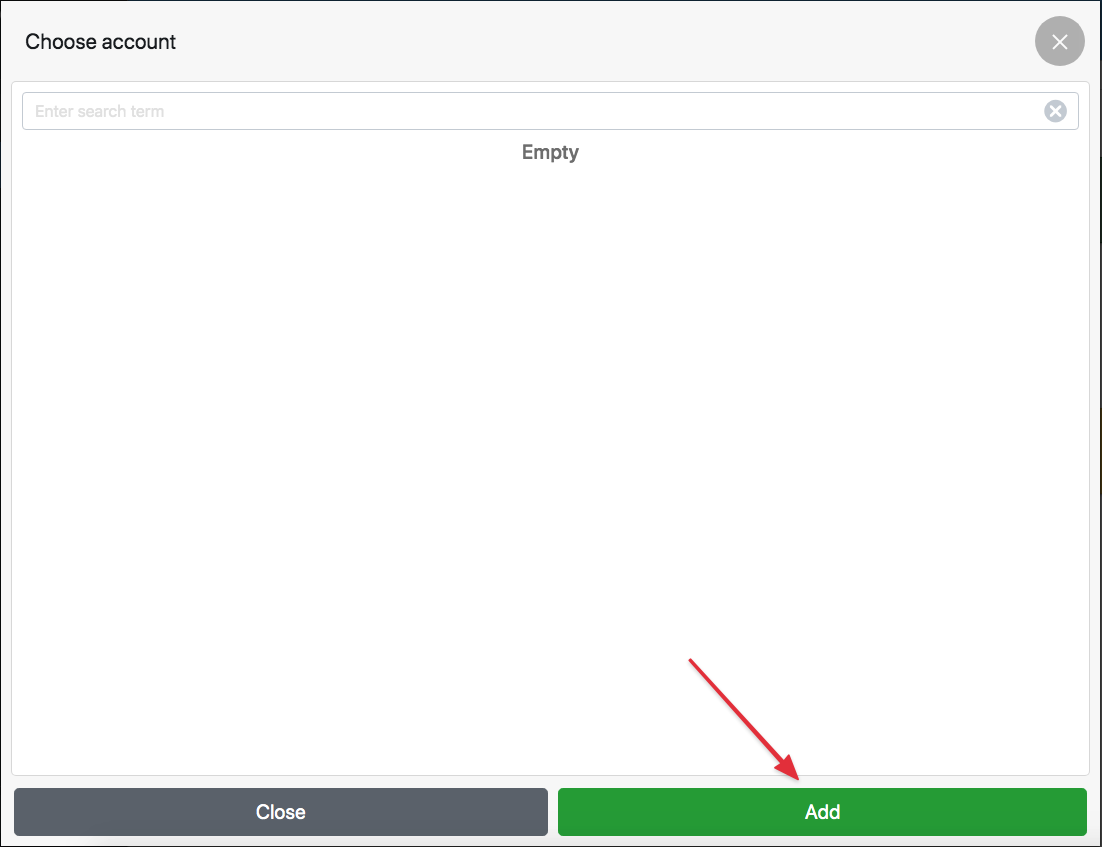
Task: Click the blank account list area
Action: coord(550,450)
